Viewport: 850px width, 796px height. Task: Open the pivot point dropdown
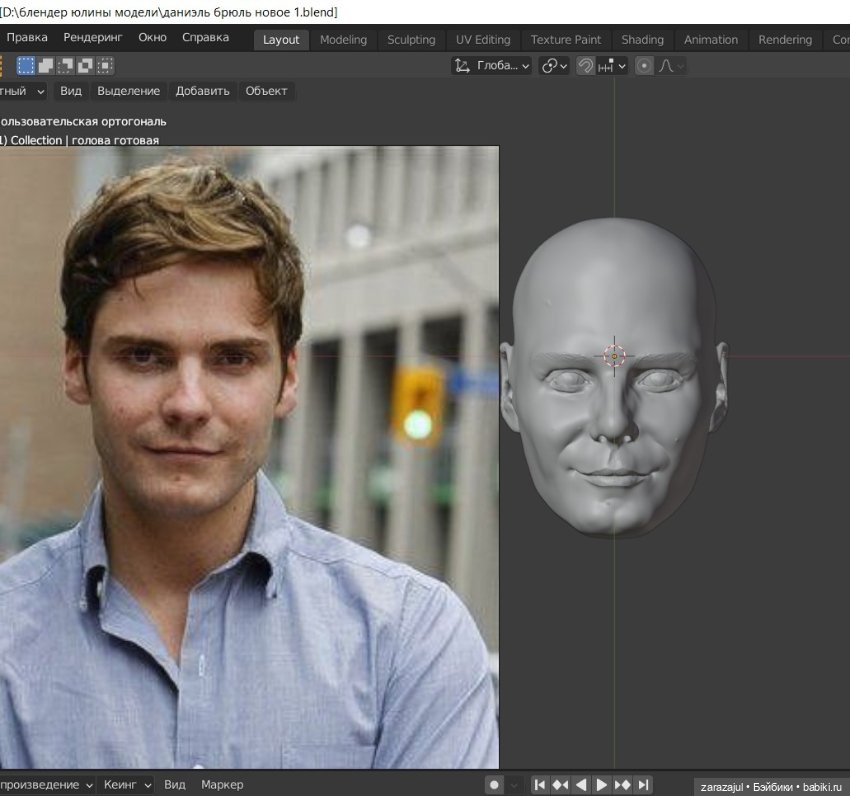click(554, 66)
